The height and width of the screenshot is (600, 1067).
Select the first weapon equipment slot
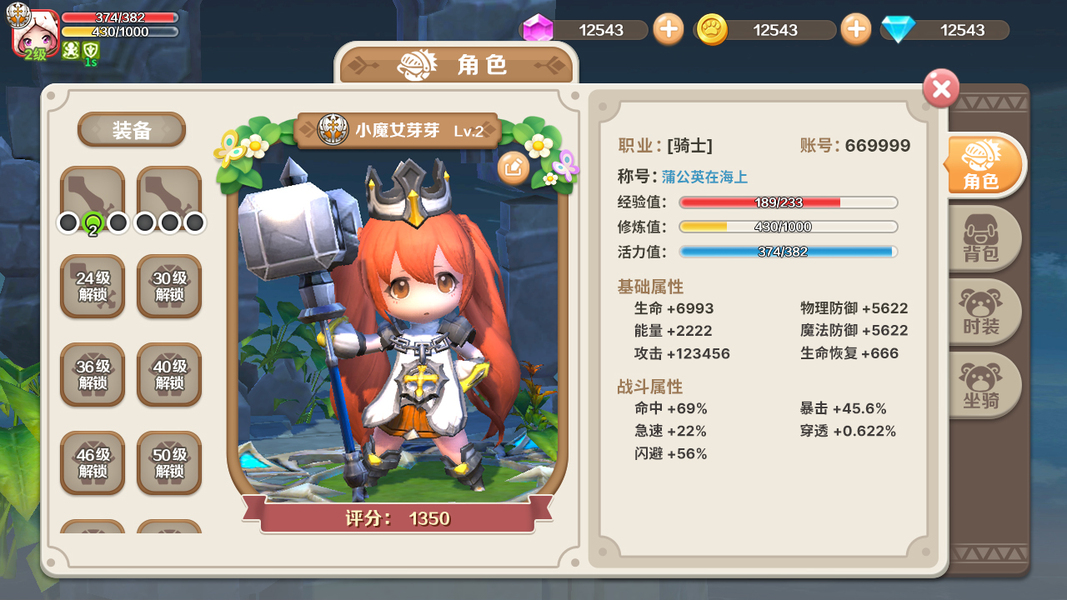(x=93, y=194)
